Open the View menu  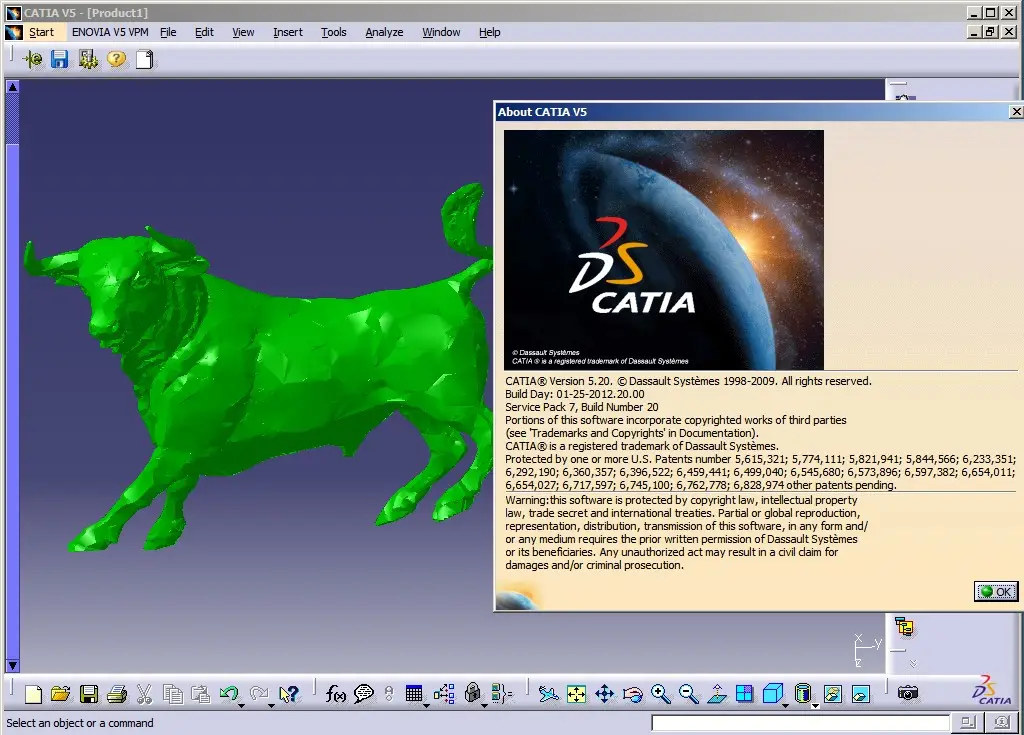click(x=243, y=32)
